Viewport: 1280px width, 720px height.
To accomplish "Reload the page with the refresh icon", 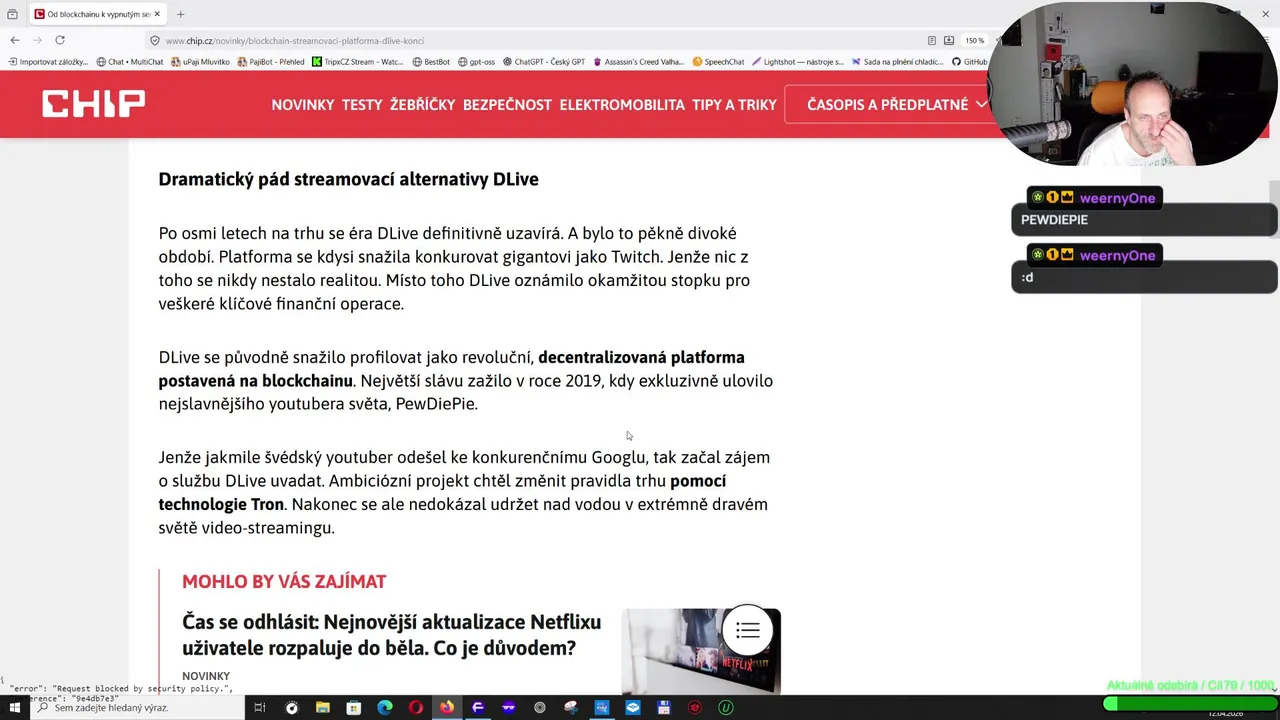I will coord(60,40).
